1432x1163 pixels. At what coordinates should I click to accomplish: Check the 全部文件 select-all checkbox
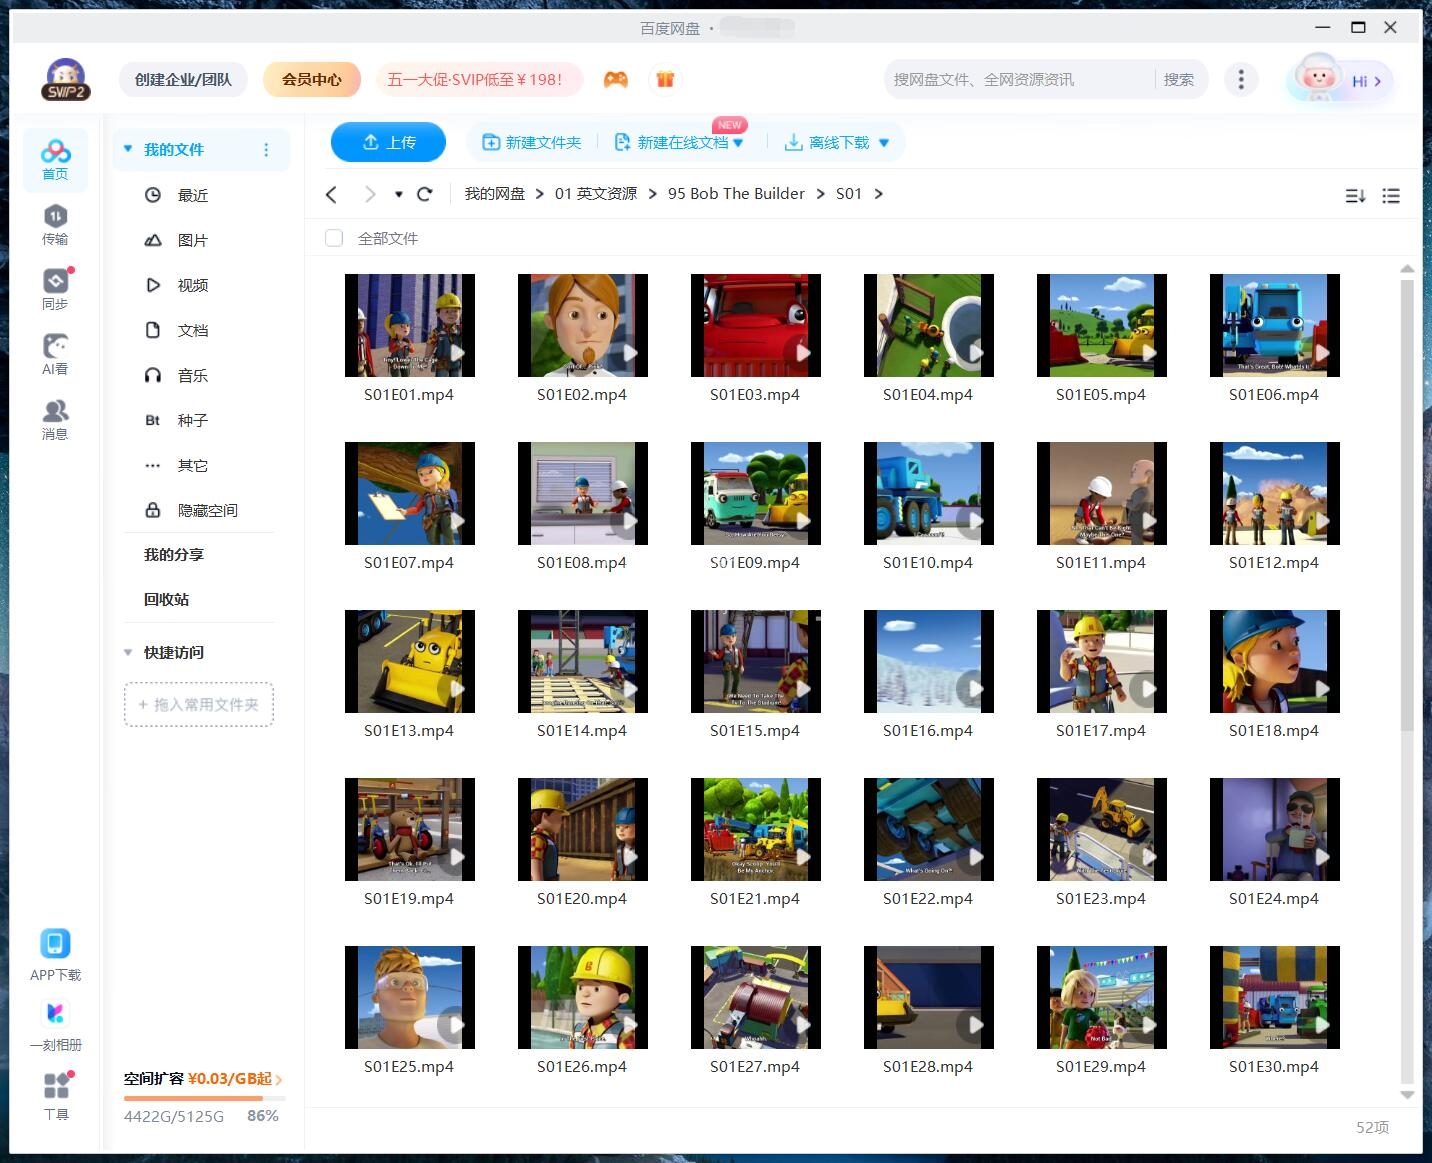(x=334, y=238)
